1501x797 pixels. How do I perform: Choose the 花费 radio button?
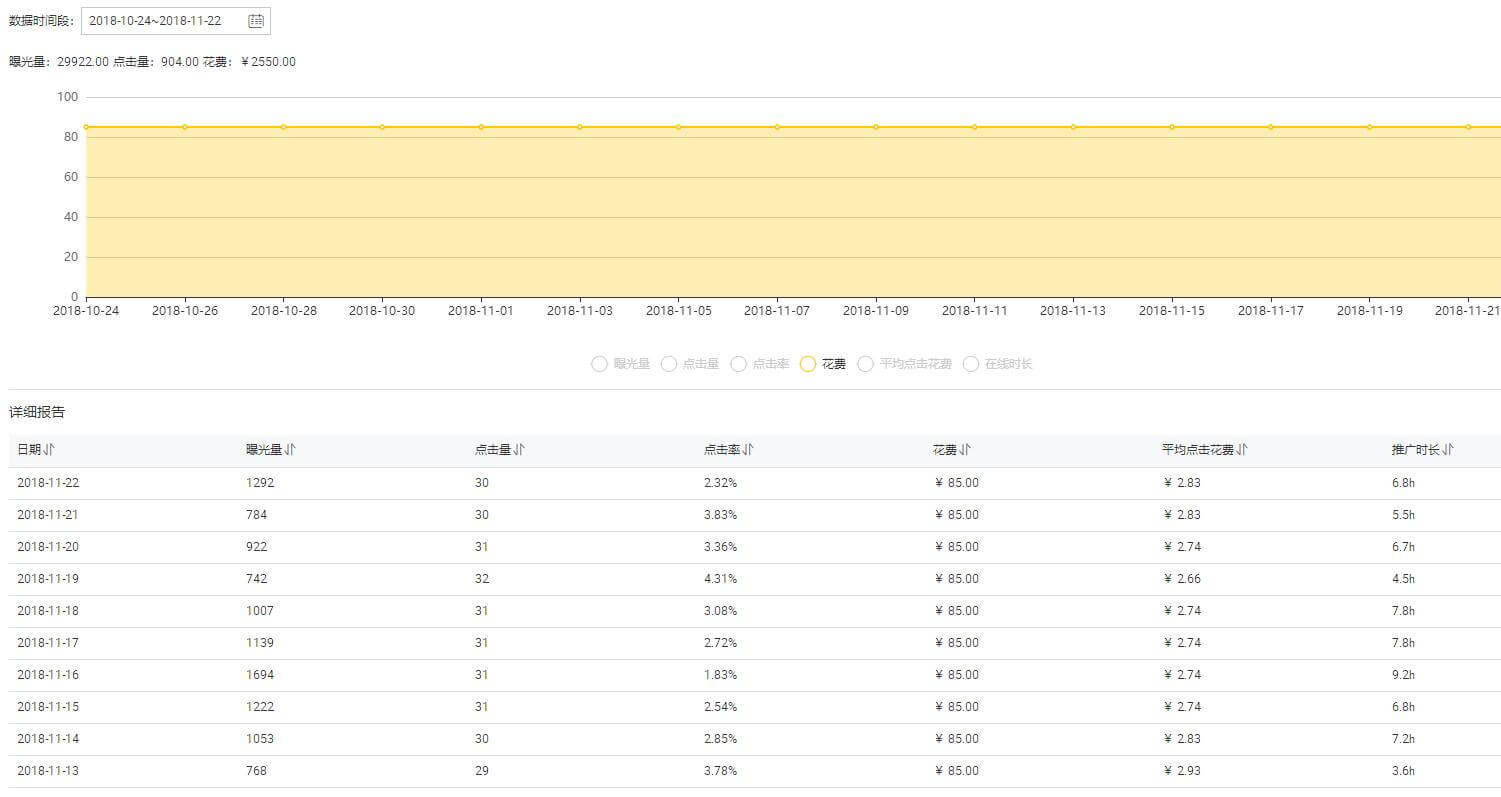808,364
